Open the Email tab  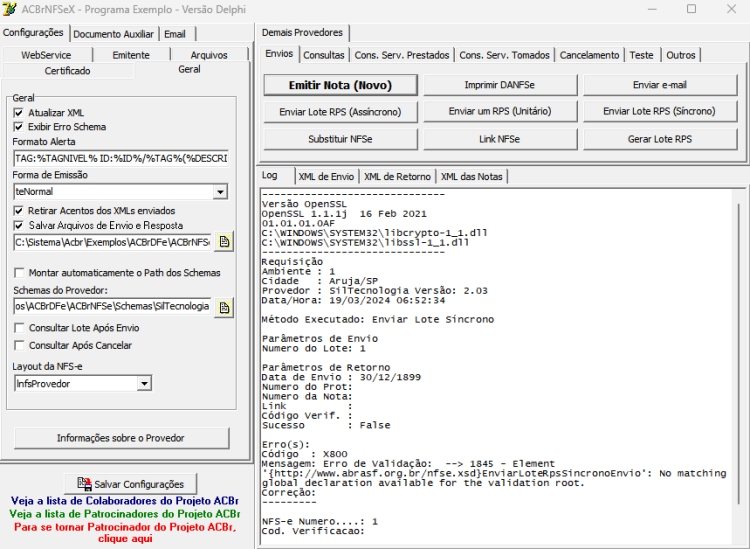(175, 34)
